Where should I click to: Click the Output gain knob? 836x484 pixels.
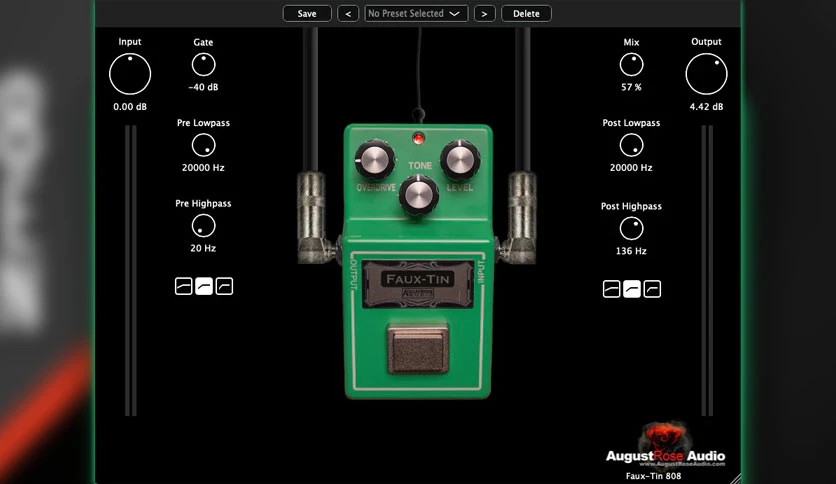(706, 74)
